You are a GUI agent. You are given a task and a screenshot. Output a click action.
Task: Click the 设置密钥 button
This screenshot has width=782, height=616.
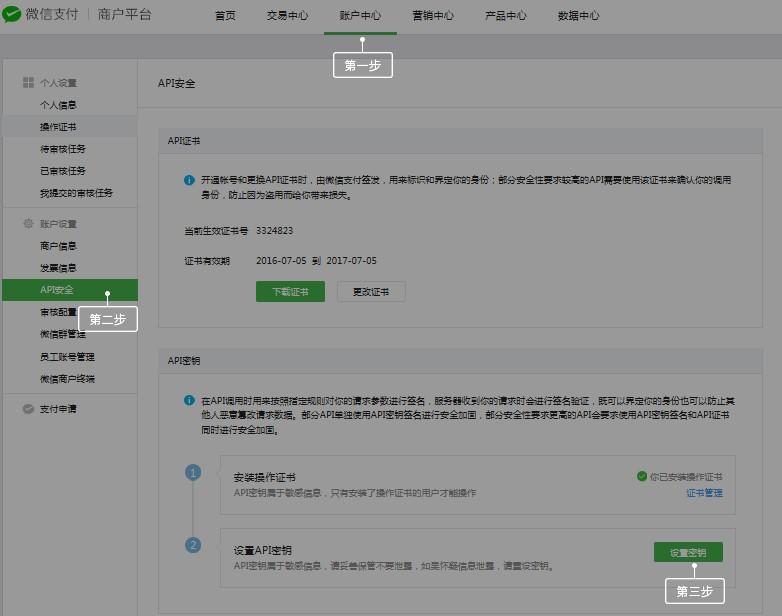click(688, 553)
